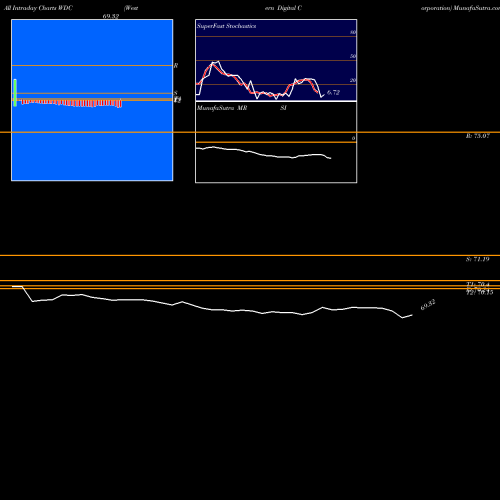Viewport: 500px width, 500px height.
Task: Click the stochastics value 6.72
Action: (x=333, y=93)
